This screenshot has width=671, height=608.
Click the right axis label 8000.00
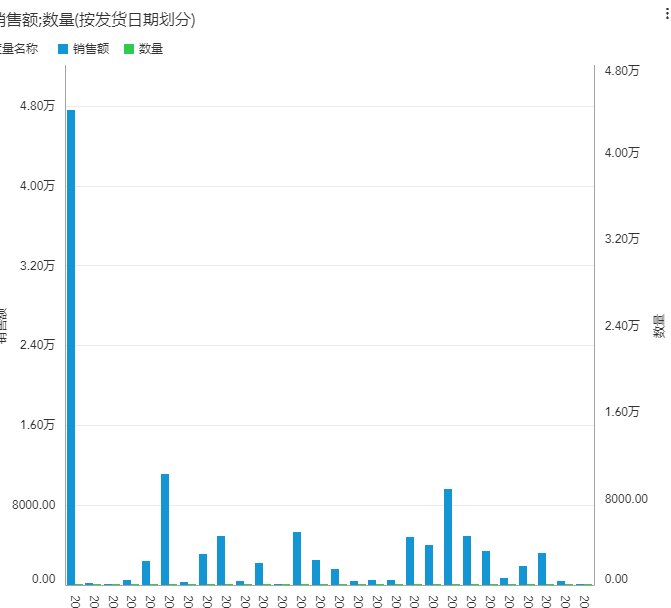pos(626,499)
